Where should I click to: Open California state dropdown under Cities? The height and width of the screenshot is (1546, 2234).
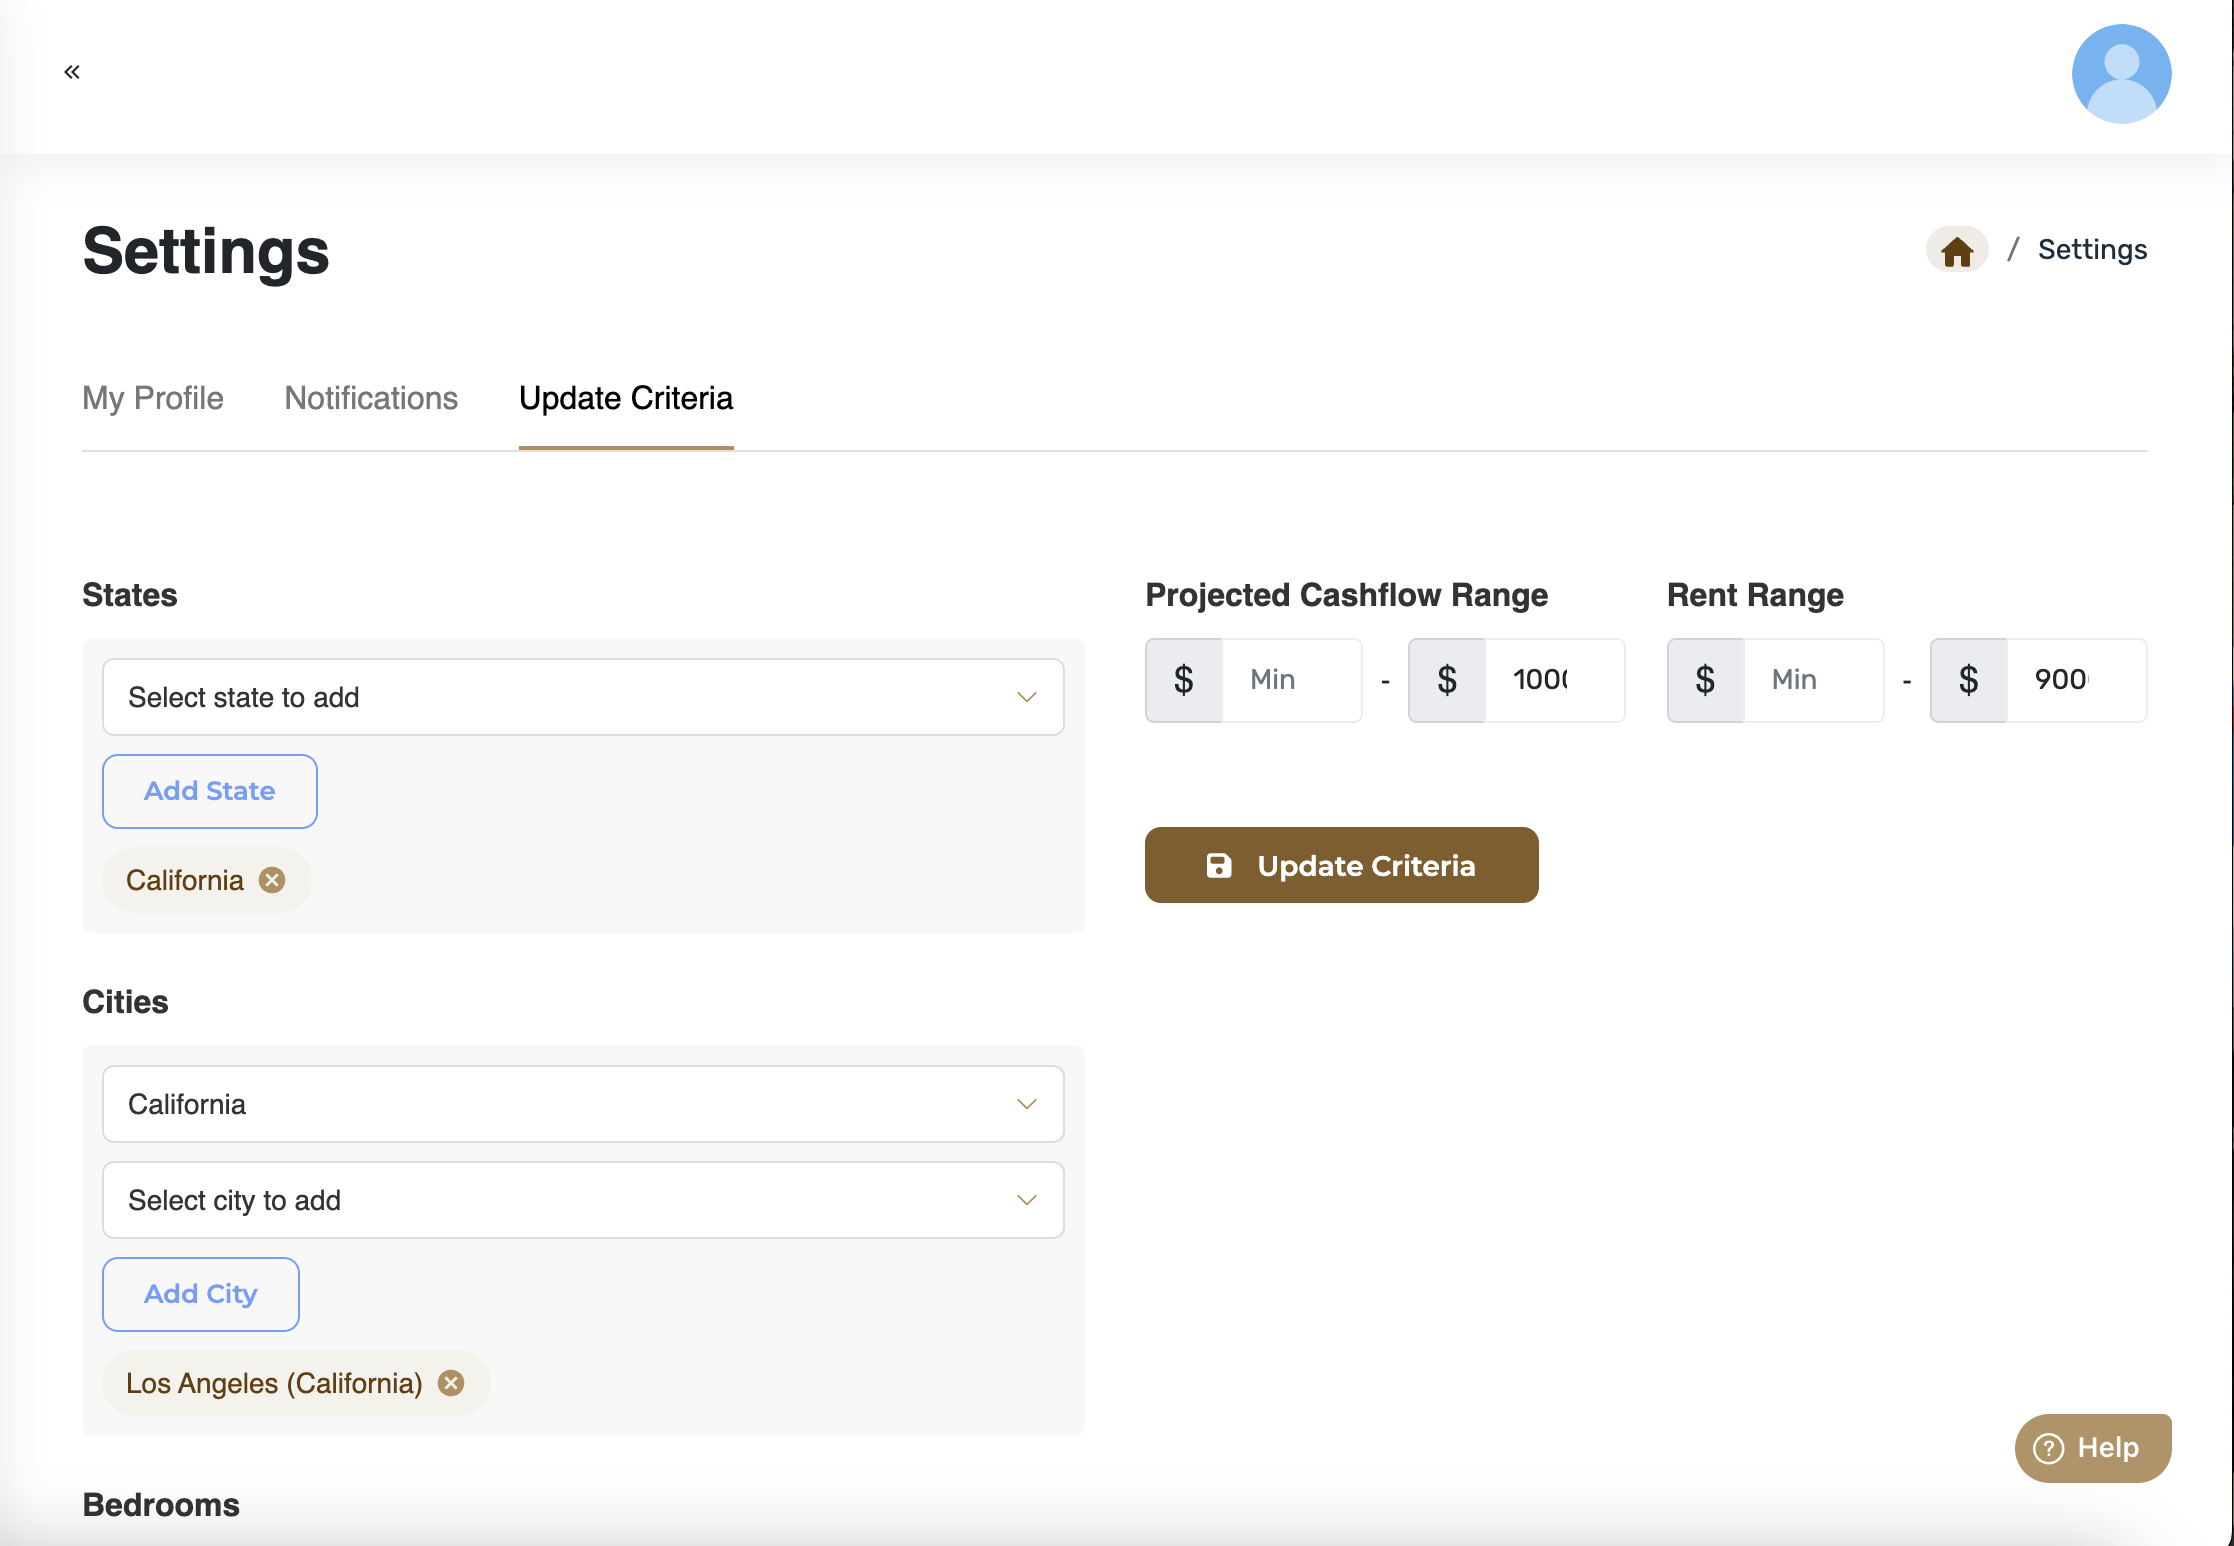point(583,1104)
